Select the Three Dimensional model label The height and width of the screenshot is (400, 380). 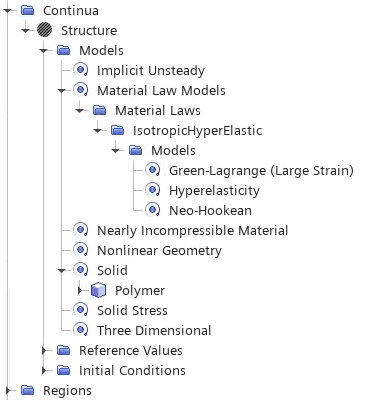coord(154,330)
